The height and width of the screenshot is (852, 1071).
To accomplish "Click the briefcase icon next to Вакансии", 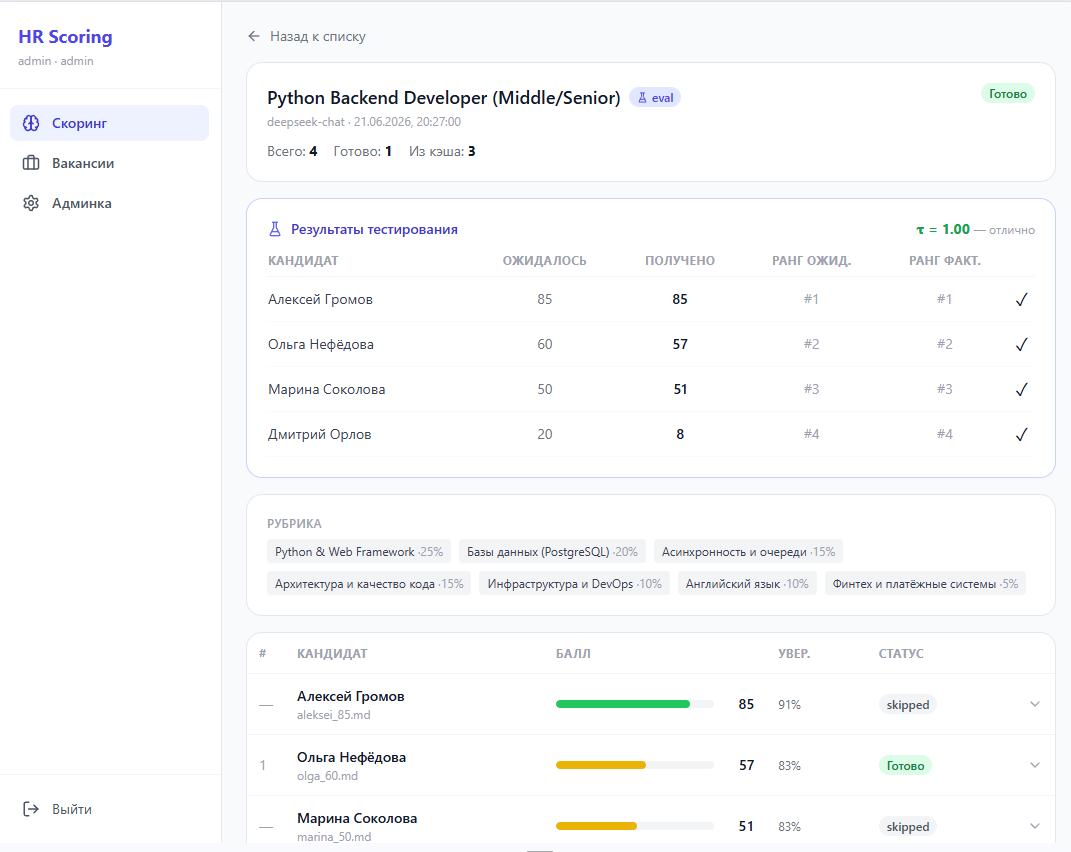I will pyautogui.click(x=31, y=163).
